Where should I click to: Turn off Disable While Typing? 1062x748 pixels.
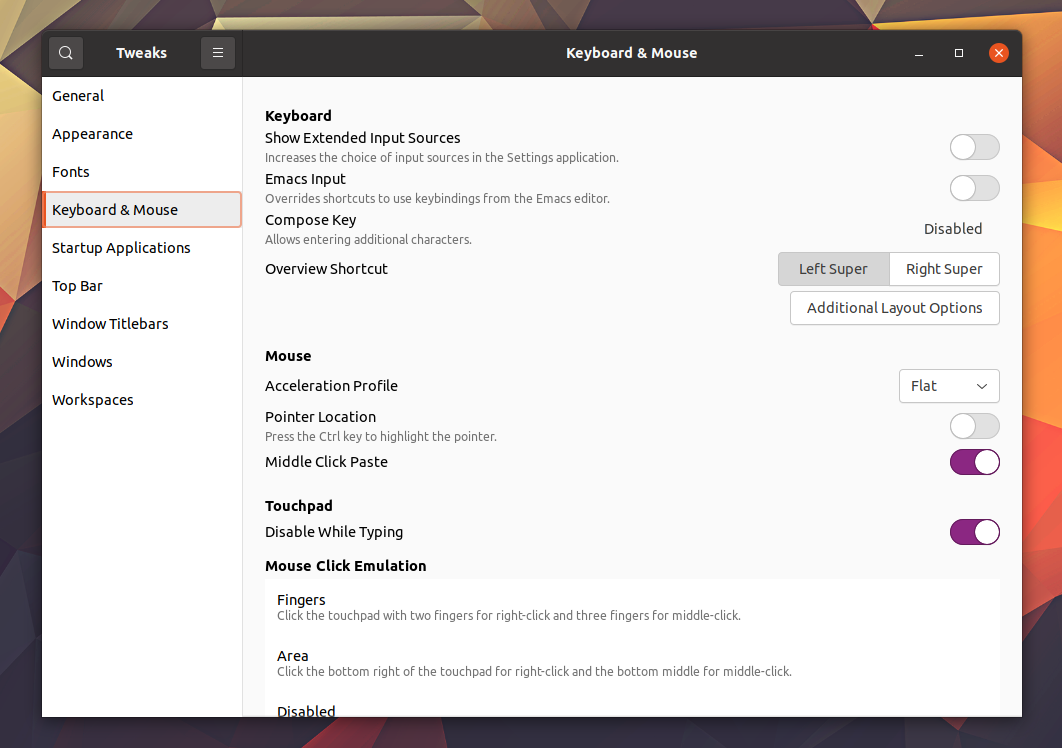[974, 531]
